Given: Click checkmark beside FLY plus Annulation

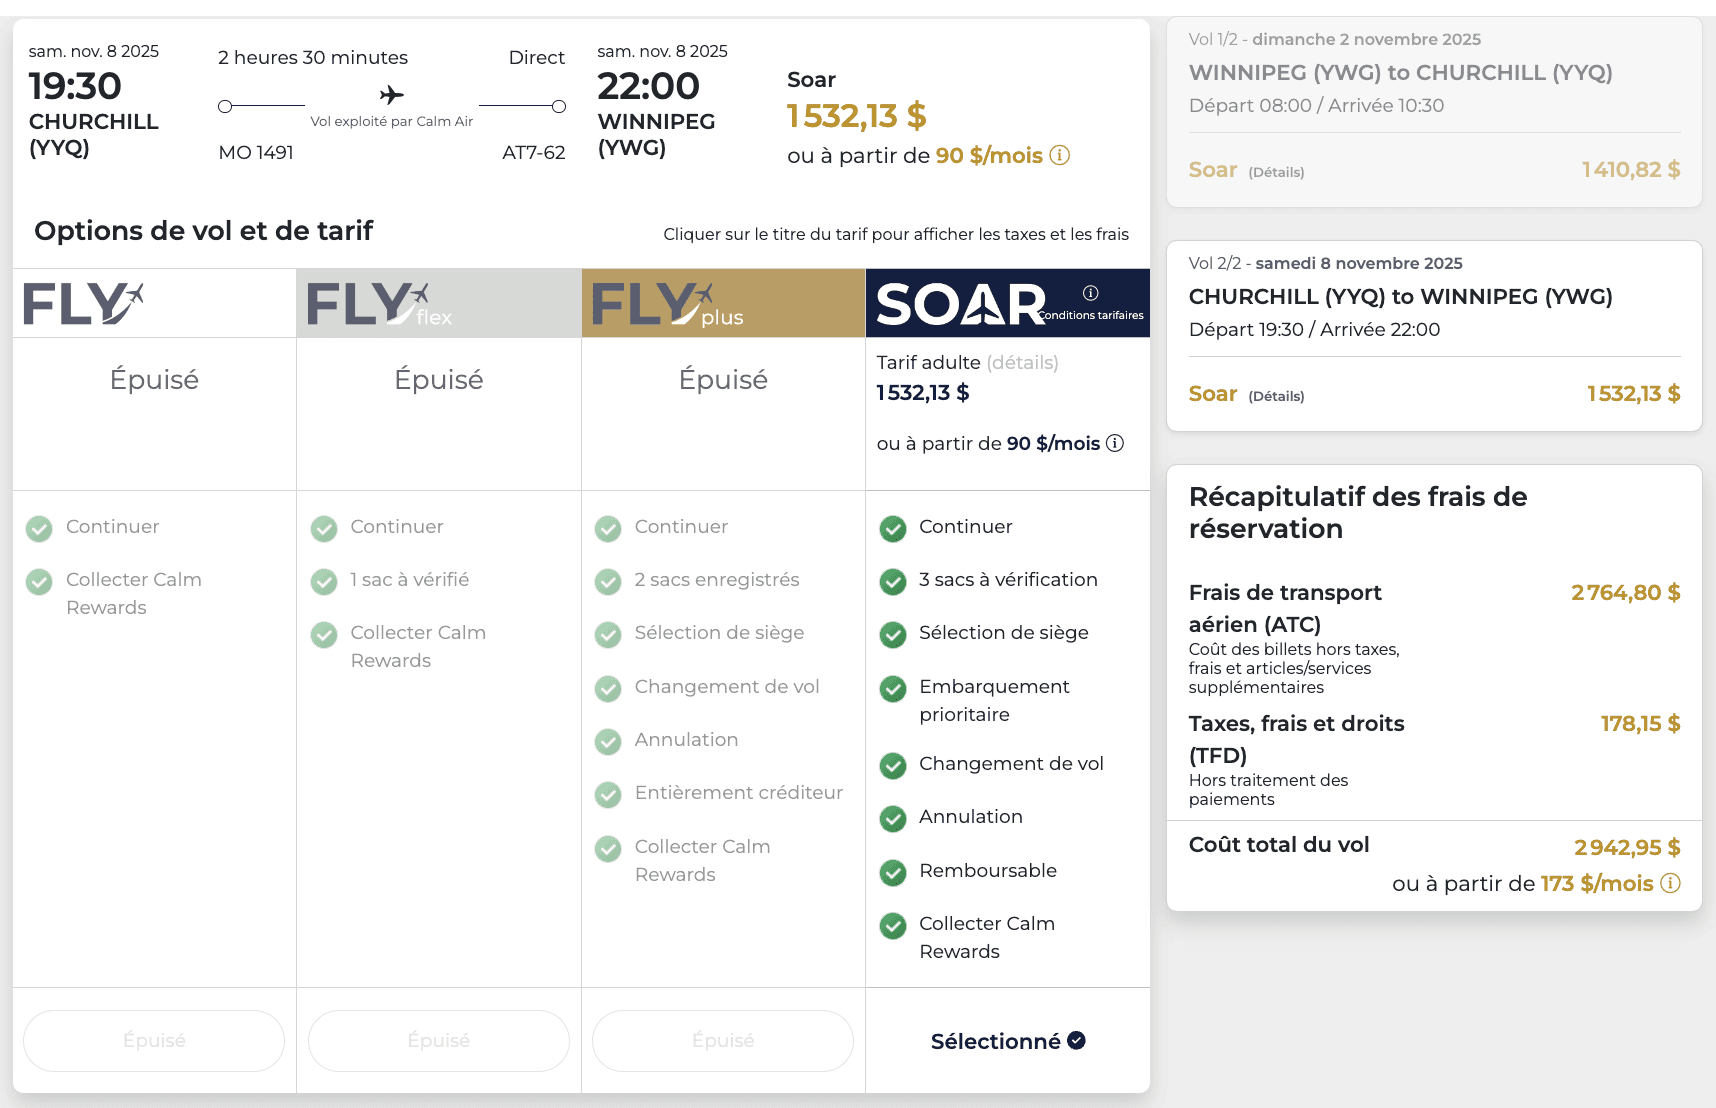Looking at the screenshot, I should (608, 741).
